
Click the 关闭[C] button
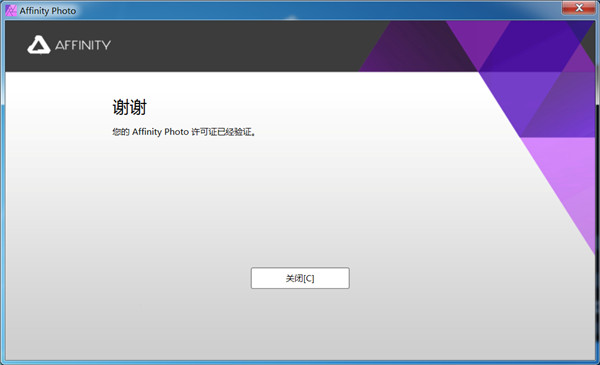[x=300, y=278]
